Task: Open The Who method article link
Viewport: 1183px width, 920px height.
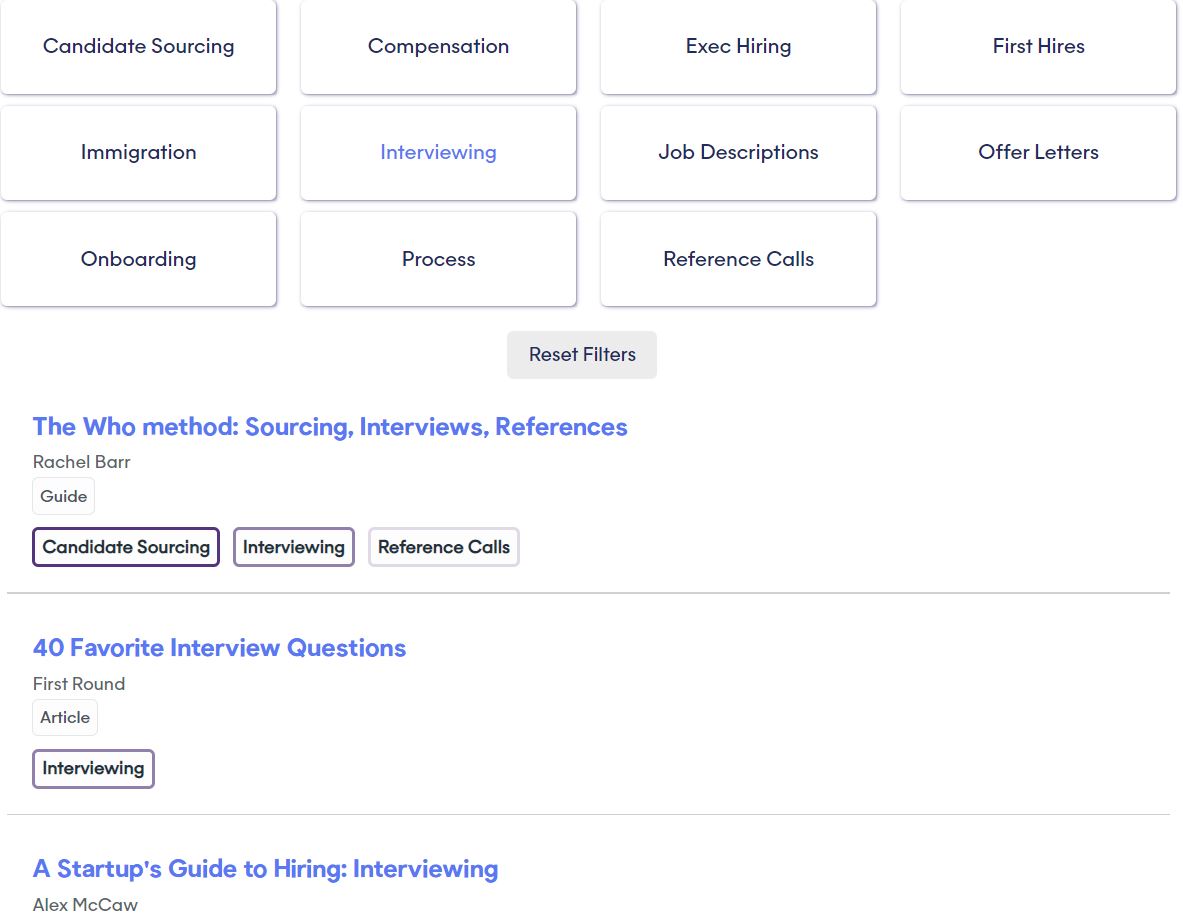Action: pos(330,427)
